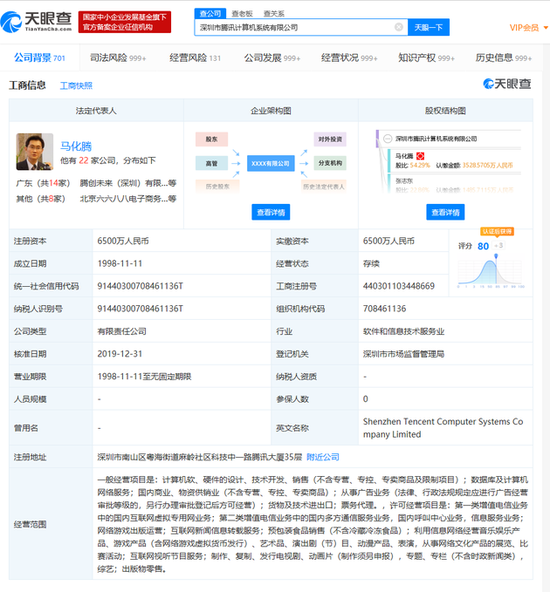Collapse the equity tree minus icon
The image size is (550, 592).
[387, 139]
